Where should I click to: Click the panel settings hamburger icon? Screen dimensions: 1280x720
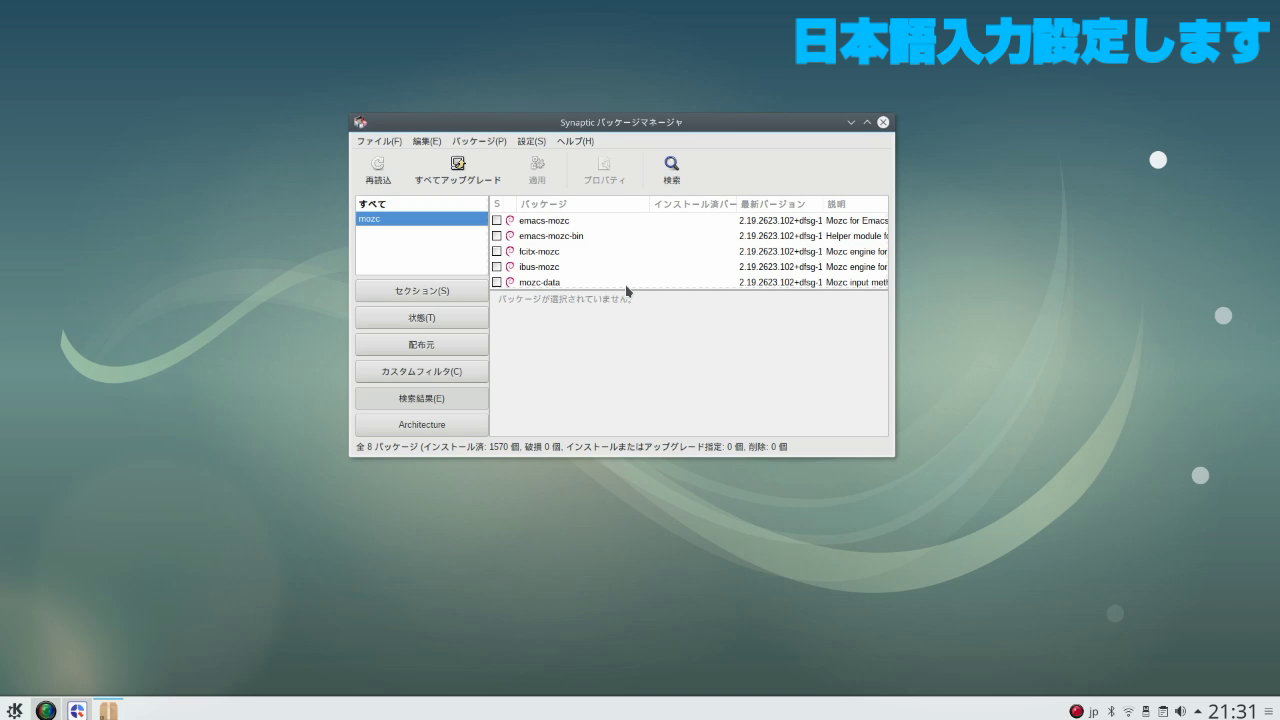pos(1269,712)
